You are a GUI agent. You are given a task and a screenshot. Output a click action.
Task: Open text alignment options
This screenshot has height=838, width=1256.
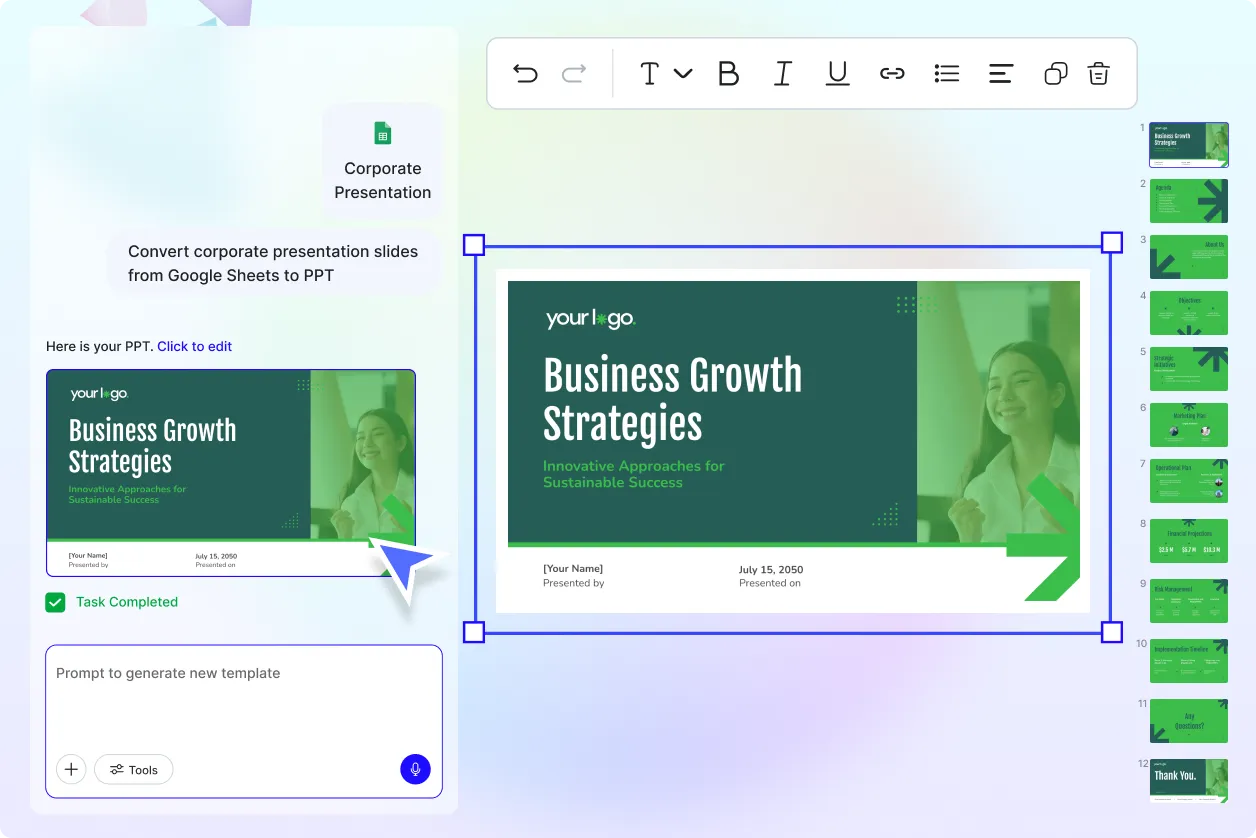(1001, 73)
